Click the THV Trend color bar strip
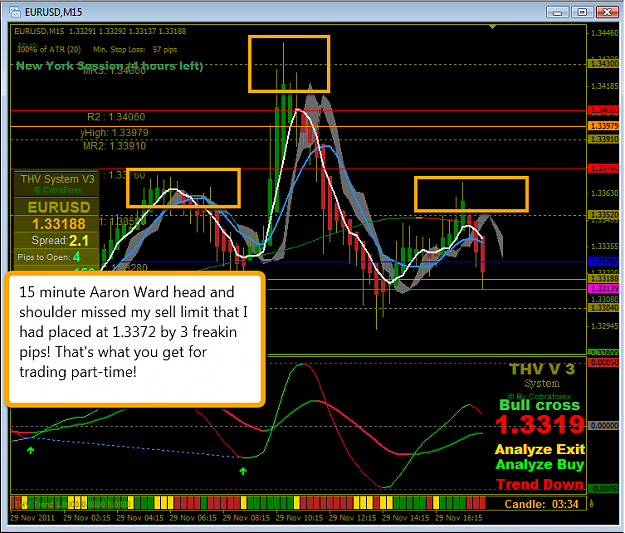Viewport: 625px width, 533px height. coord(248,503)
